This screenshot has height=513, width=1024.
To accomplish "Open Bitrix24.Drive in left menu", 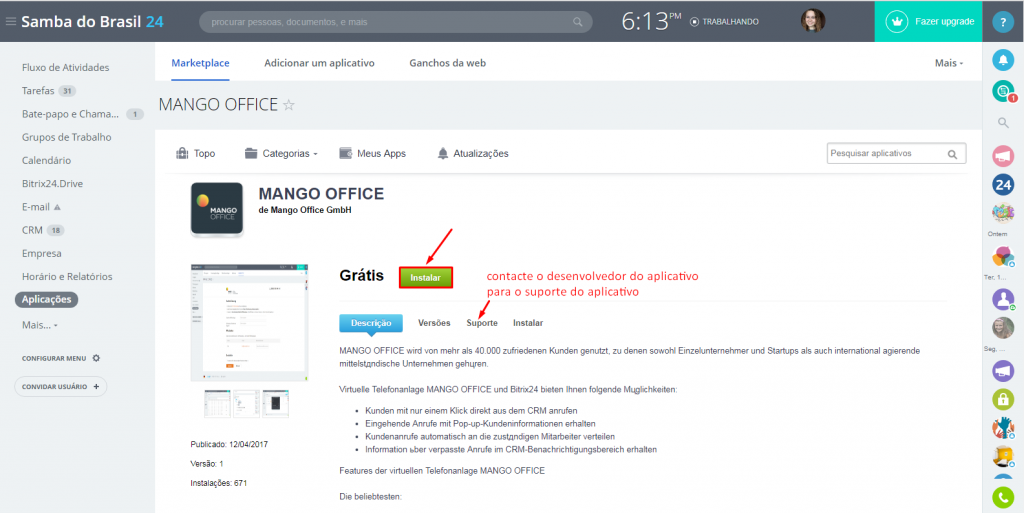I will (x=52, y=183).
